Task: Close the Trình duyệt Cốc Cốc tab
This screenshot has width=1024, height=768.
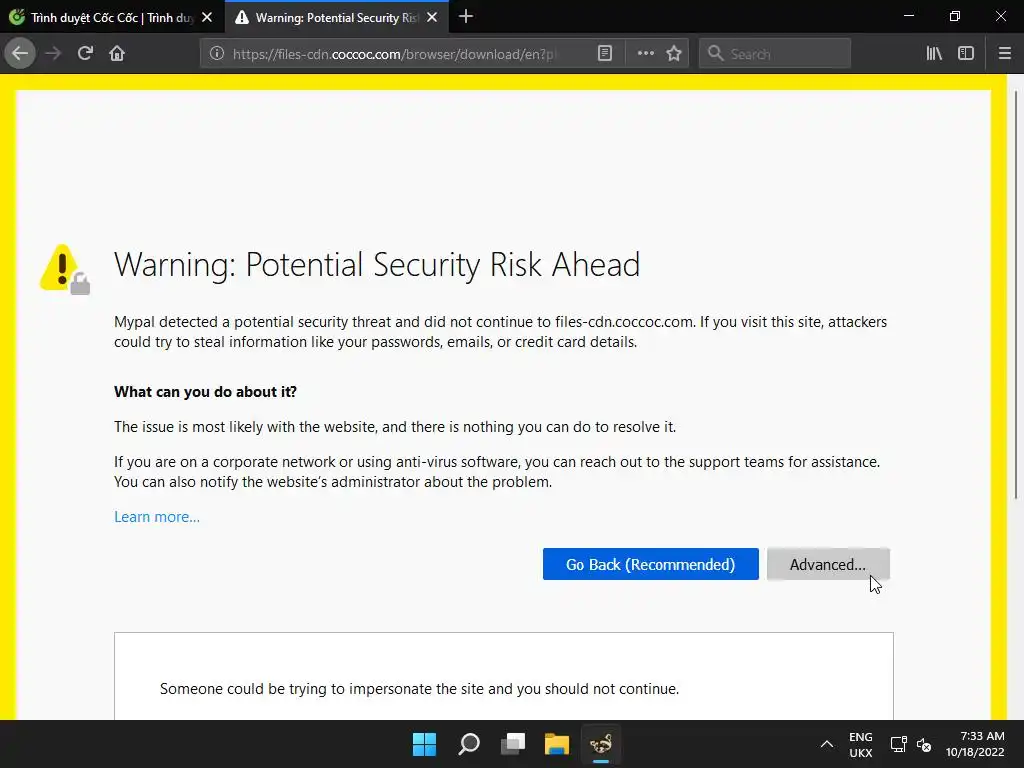Action: pyautogui.click(x=207, y=18)
